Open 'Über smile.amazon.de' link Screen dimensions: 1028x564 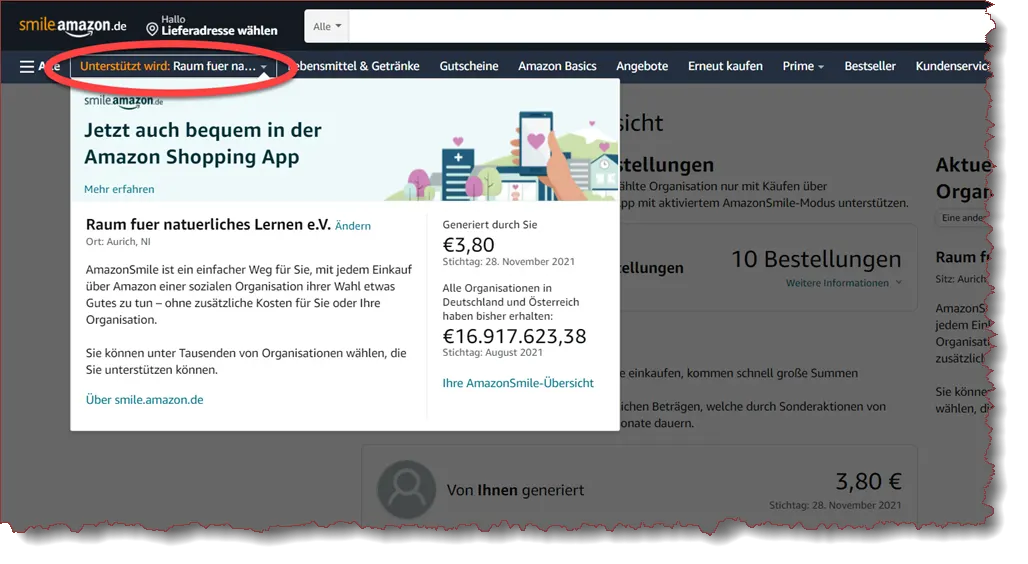144,399
